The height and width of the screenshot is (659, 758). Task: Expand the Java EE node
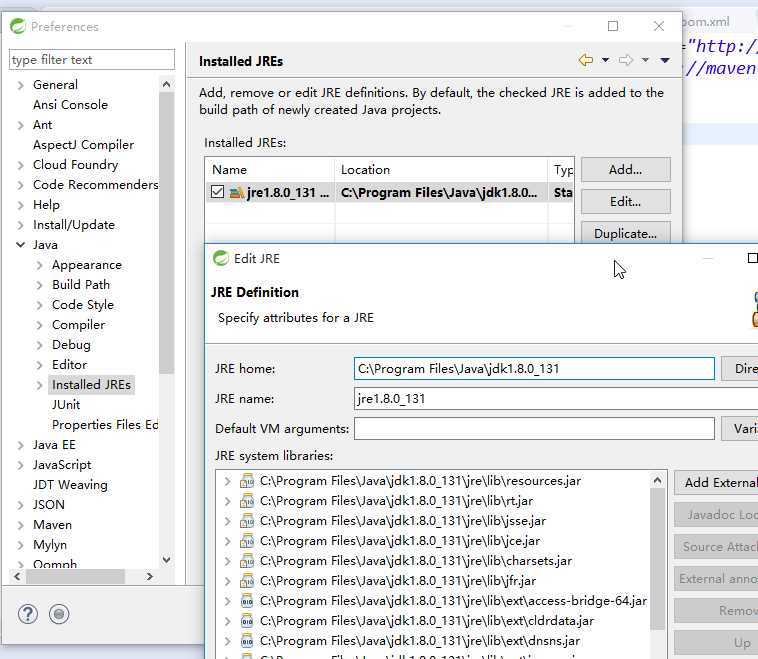(x=20, y=445)
